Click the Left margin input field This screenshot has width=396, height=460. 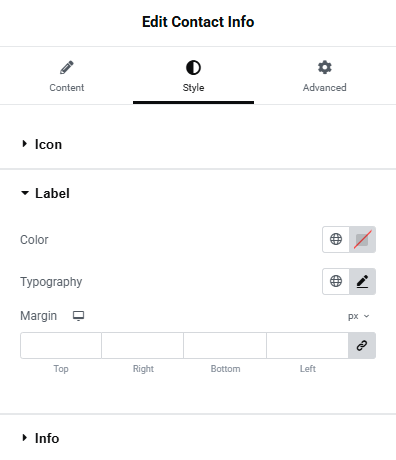click(x=307, y=345)
